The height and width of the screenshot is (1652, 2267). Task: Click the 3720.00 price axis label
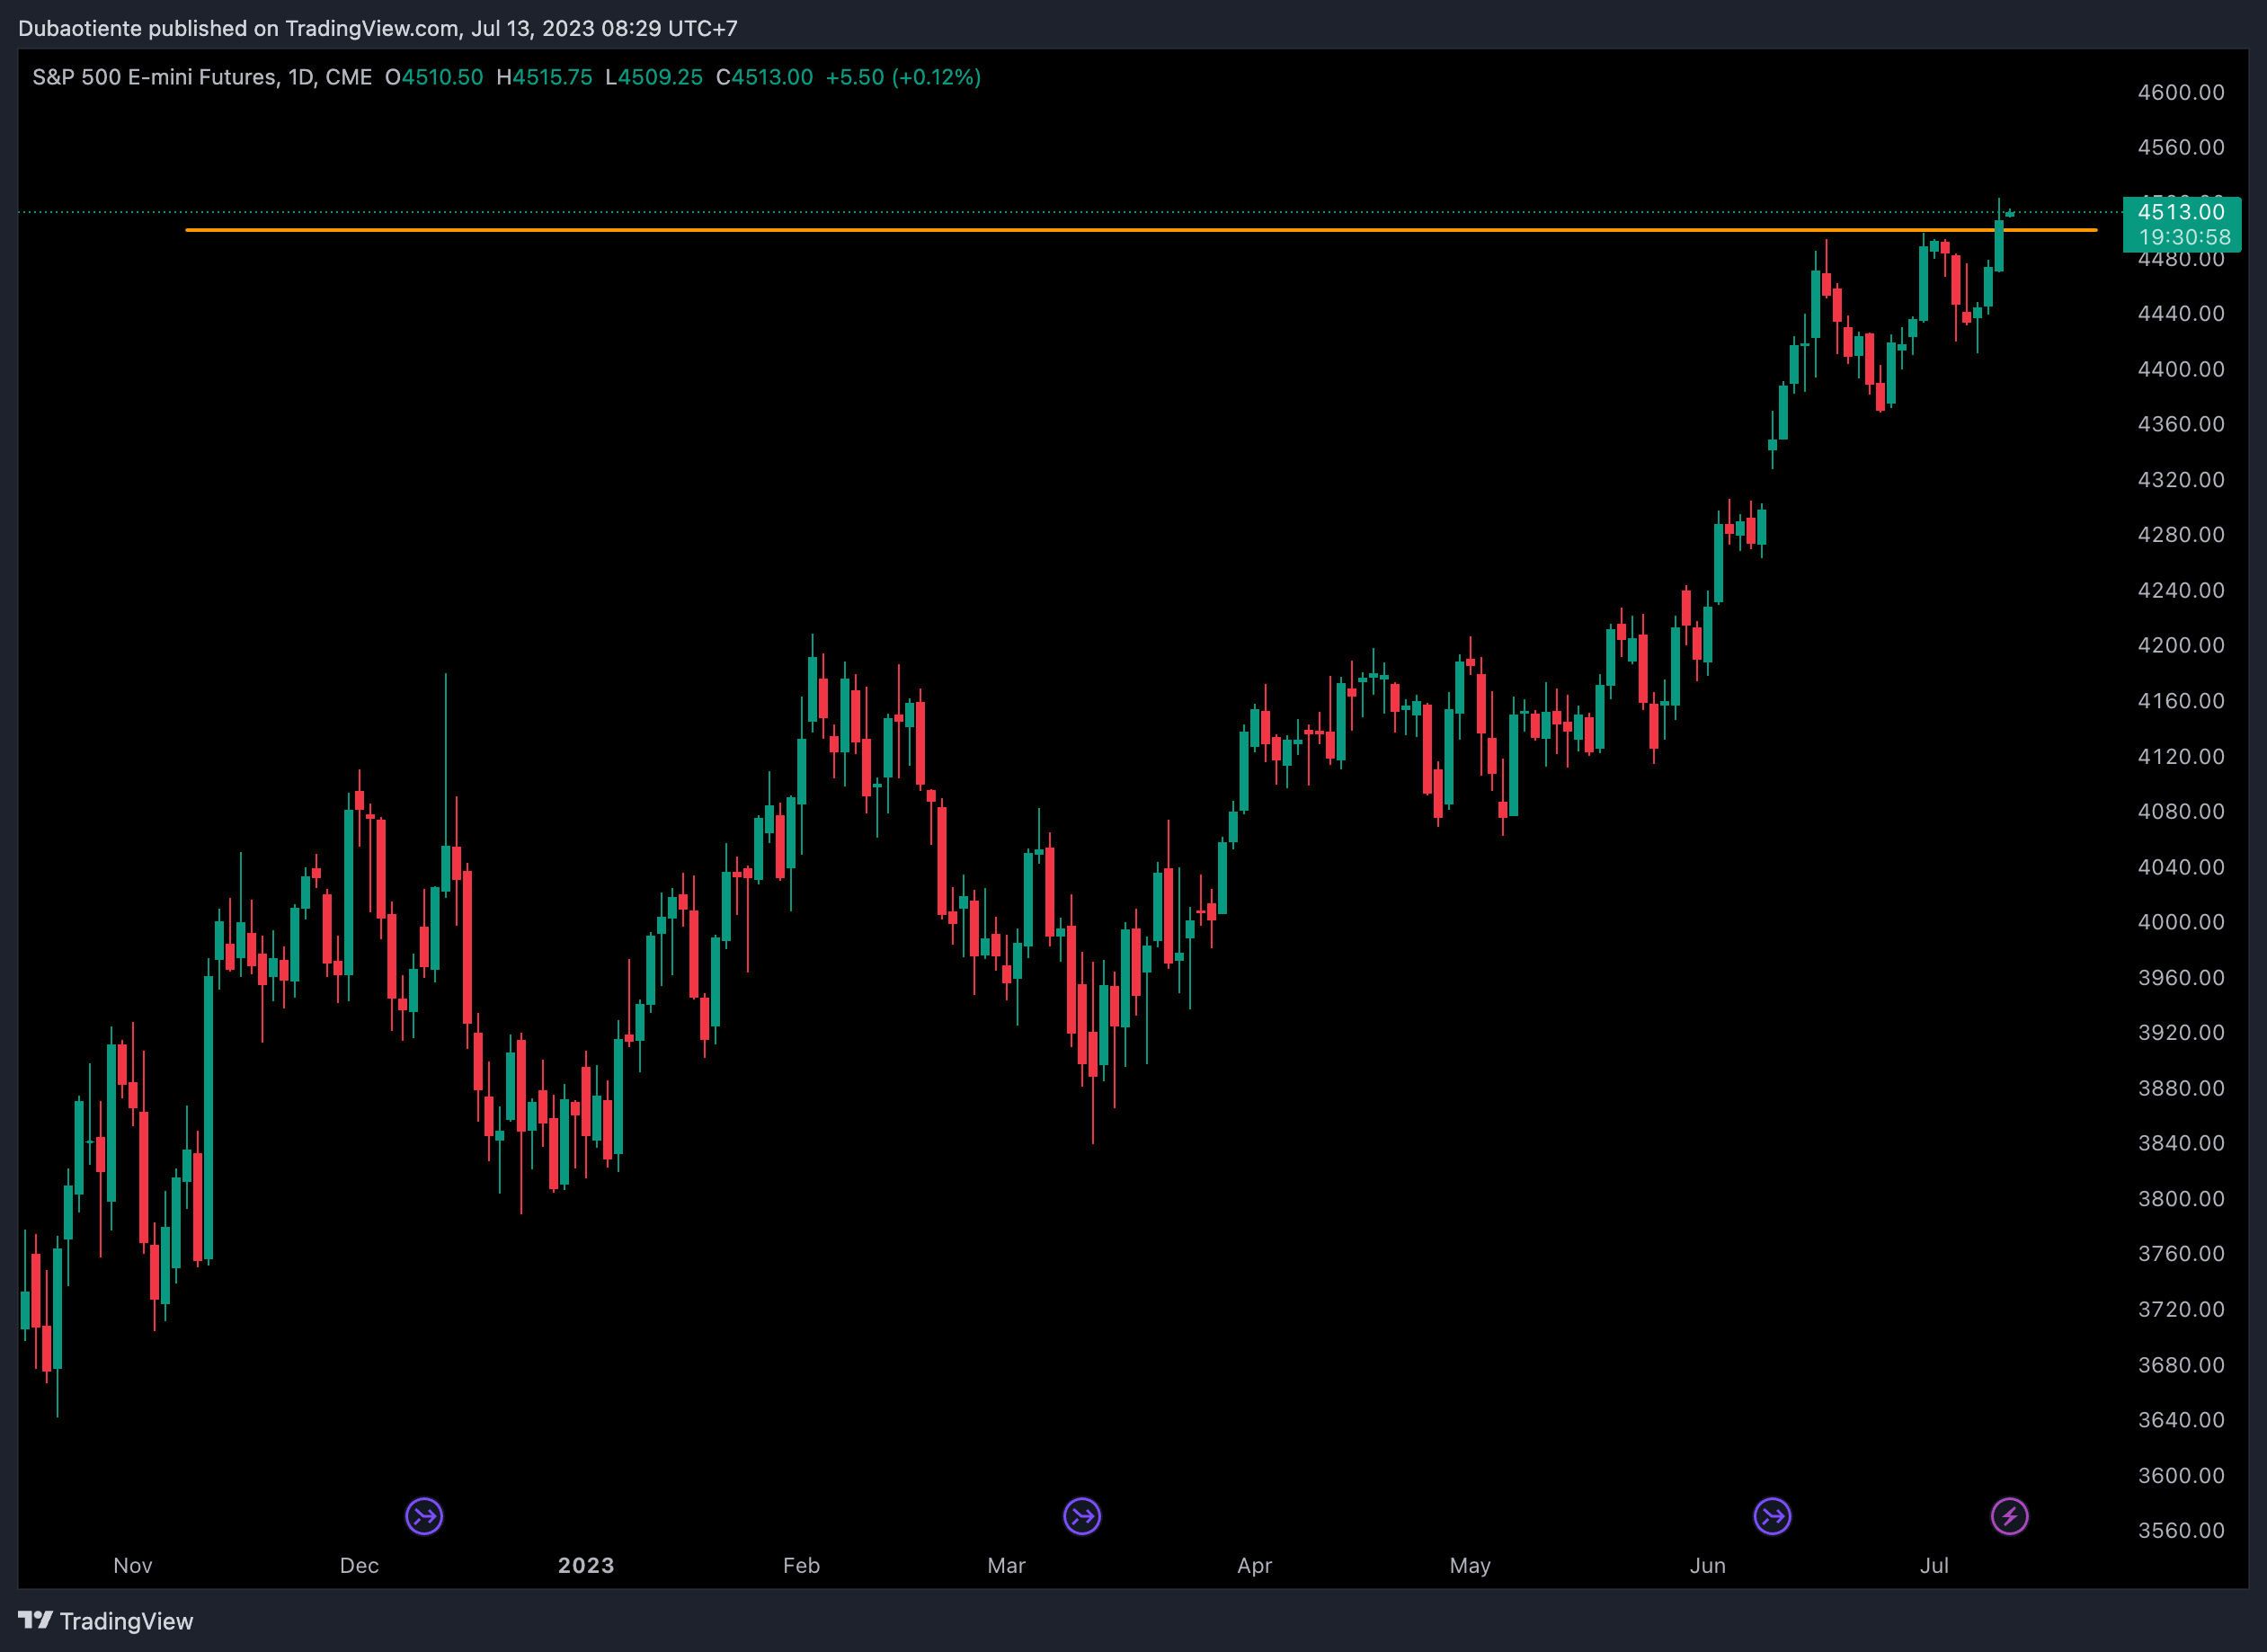tap(2181, 1309)
